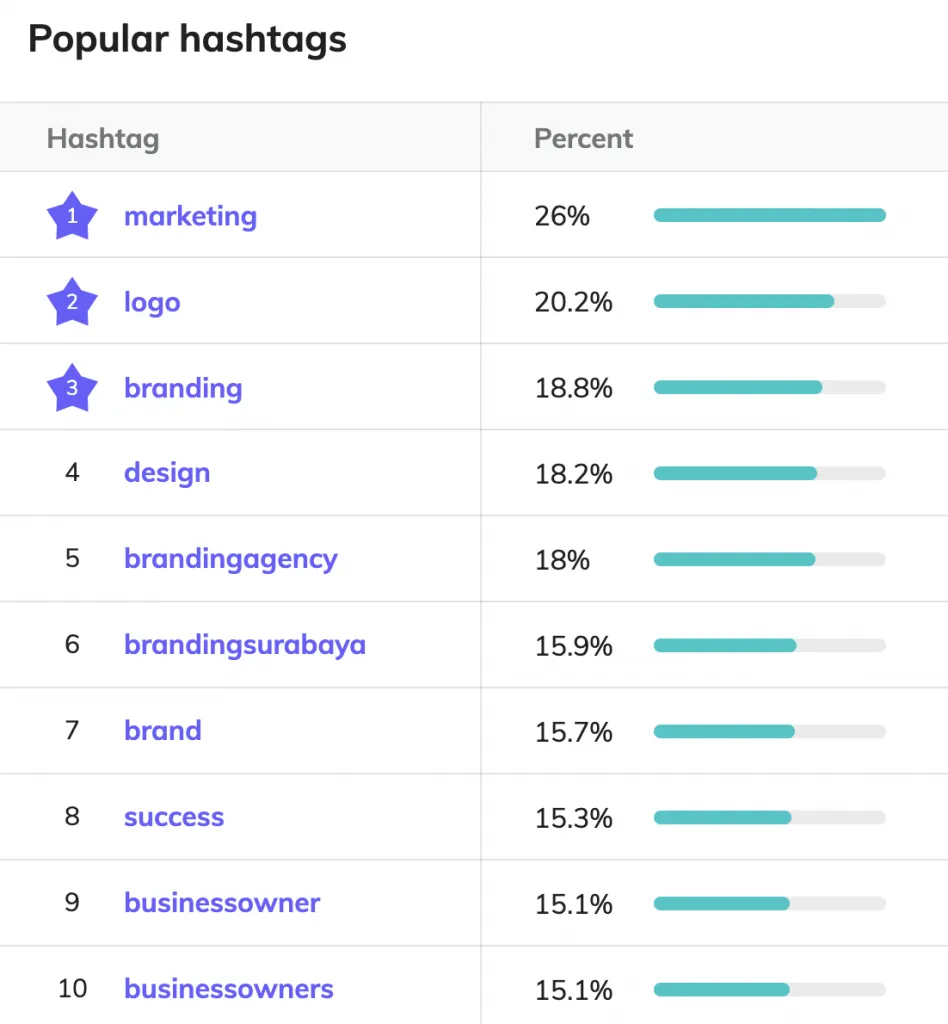Click the brandingagency hashtag
Image resolution: width=948 pixels, height=1024 pixels.
231,559
